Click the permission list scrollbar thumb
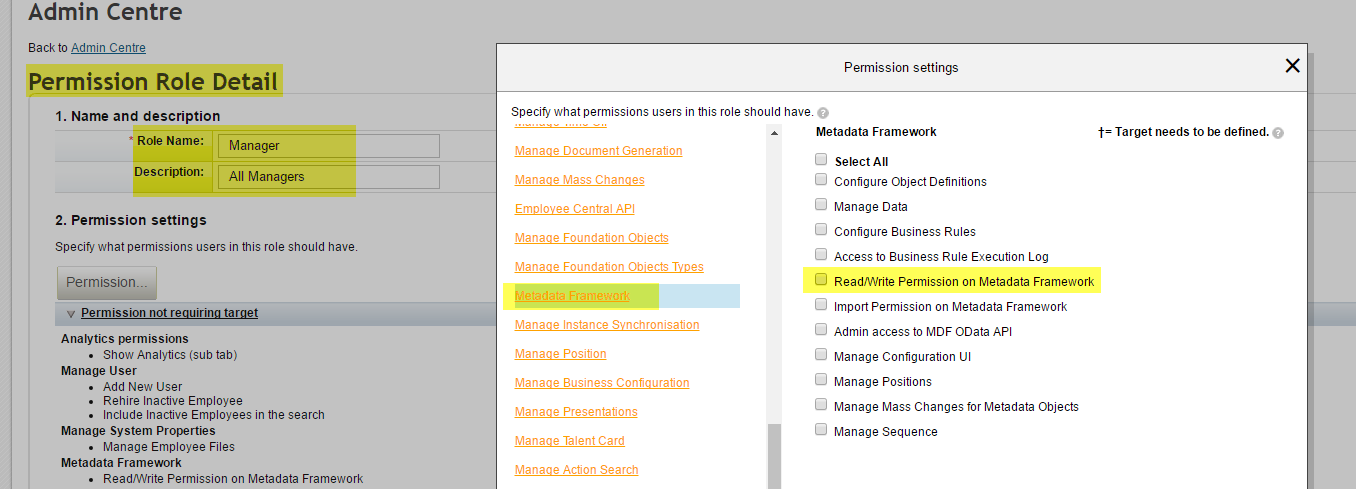 point(773,456)
